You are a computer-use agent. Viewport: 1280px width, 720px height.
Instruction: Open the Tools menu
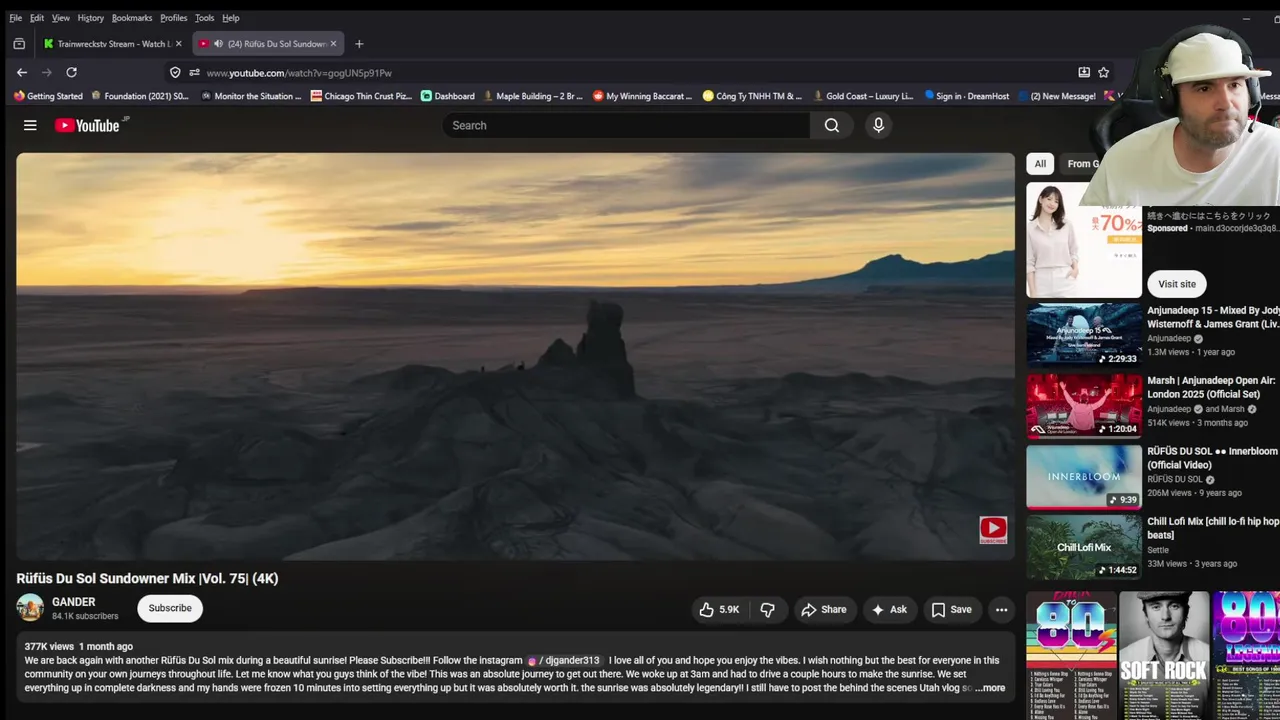[204, 18]
